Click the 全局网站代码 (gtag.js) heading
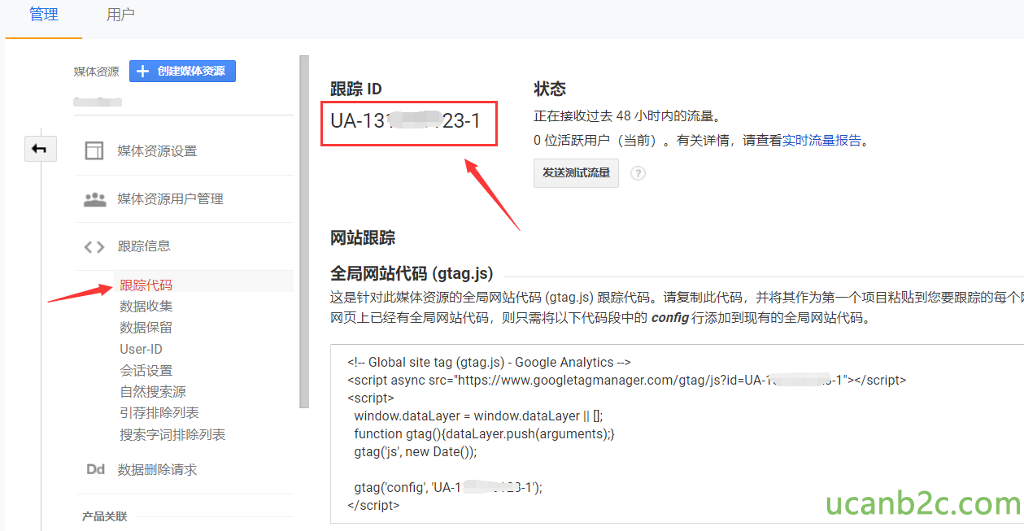The width and height of the screenshot is (1024, 531). click(411, 274)
